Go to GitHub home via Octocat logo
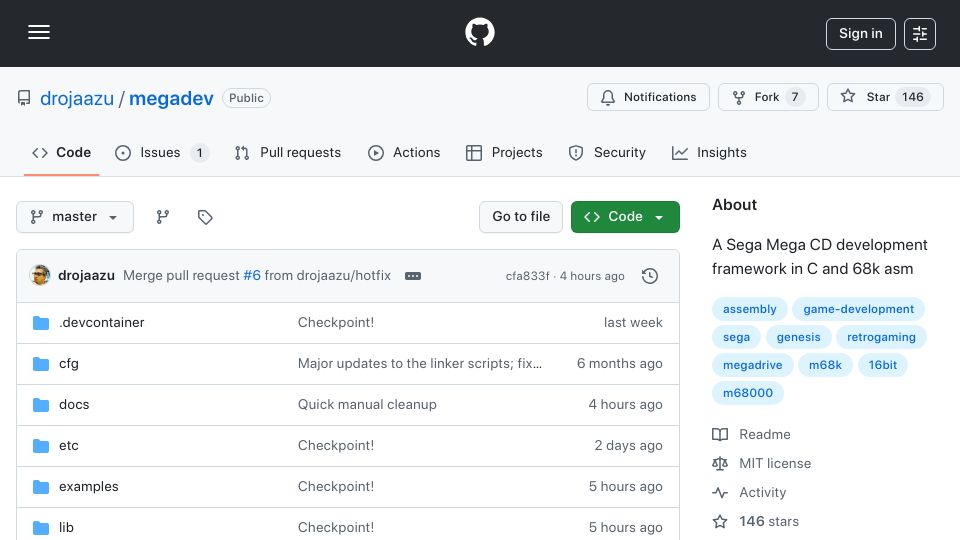This screenshot has width=960, height=540. point(479,32)
